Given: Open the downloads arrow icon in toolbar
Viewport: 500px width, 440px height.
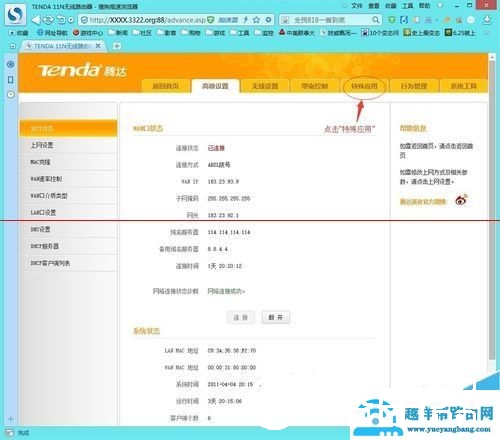Looking at the screenshot, I should coord(487,20).
